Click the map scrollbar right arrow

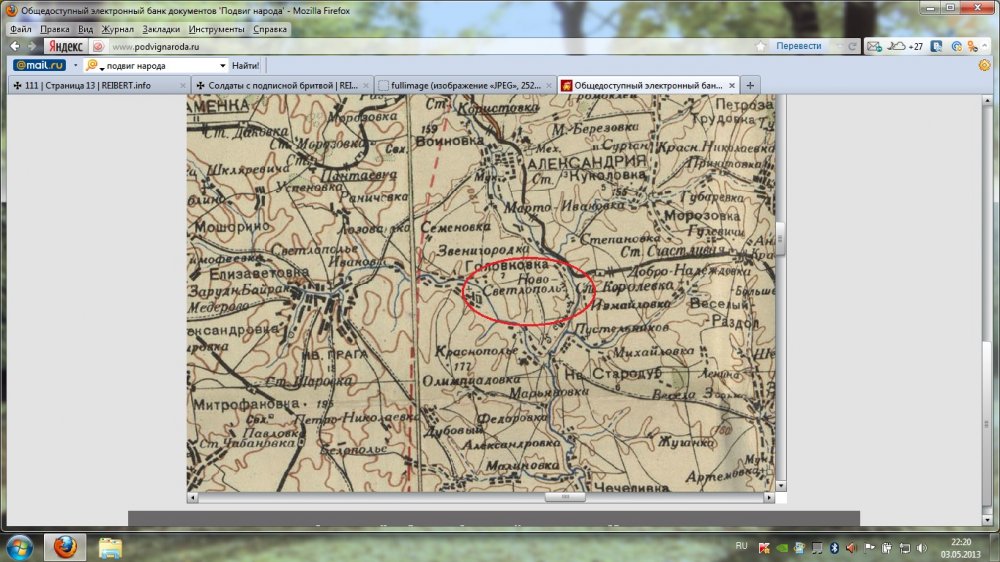[x=769, y=498]
